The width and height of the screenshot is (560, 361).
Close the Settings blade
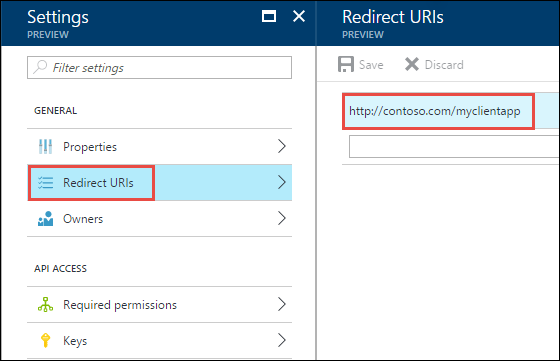click(x=299, y=16)
